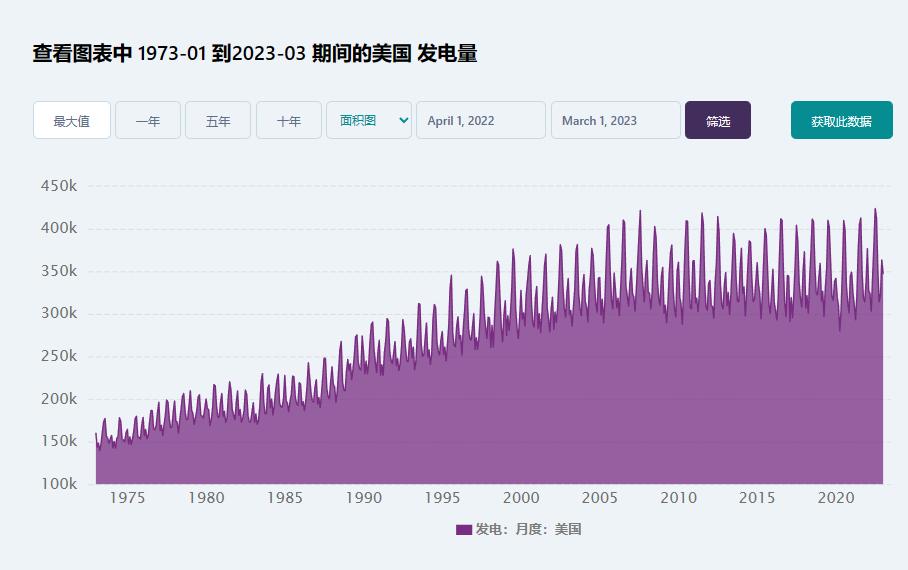Click the chart title 查看图表中 heading
908x570 pixels.
[255, 53]
